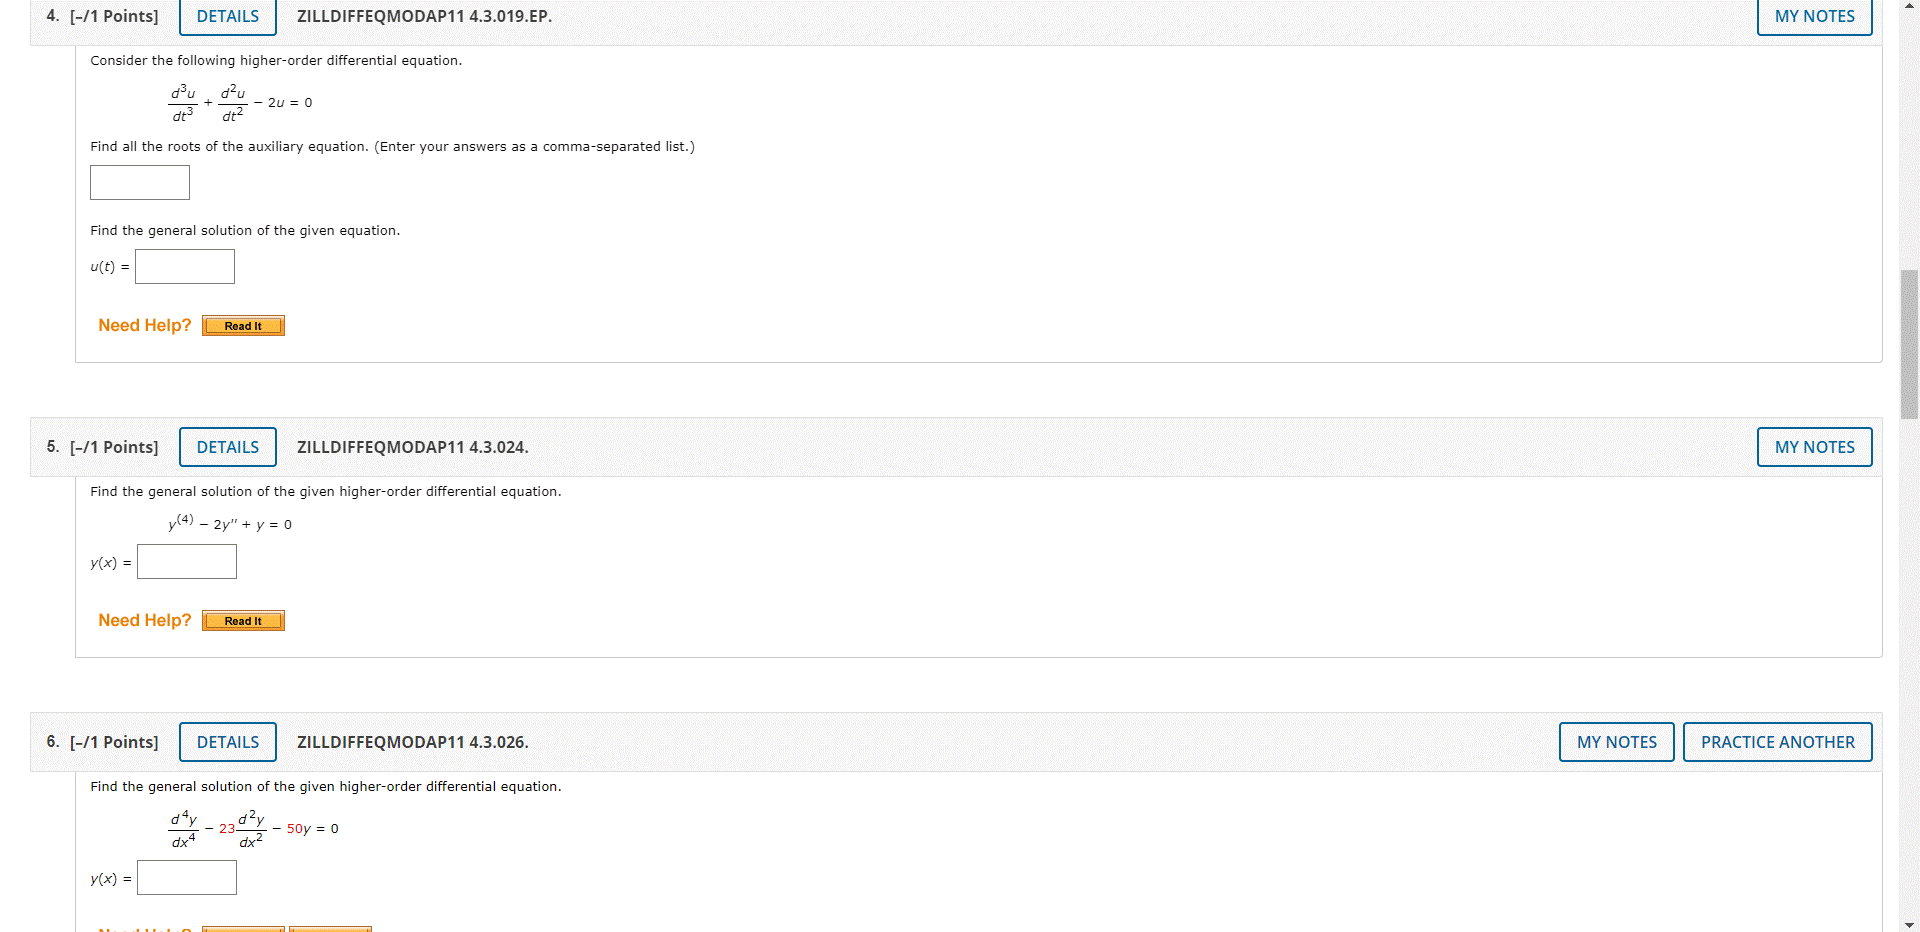Click the '4. [-/1 Points]' label
Image resolution: width=1920 pixels, height=932 pixels.
[102, 16]
